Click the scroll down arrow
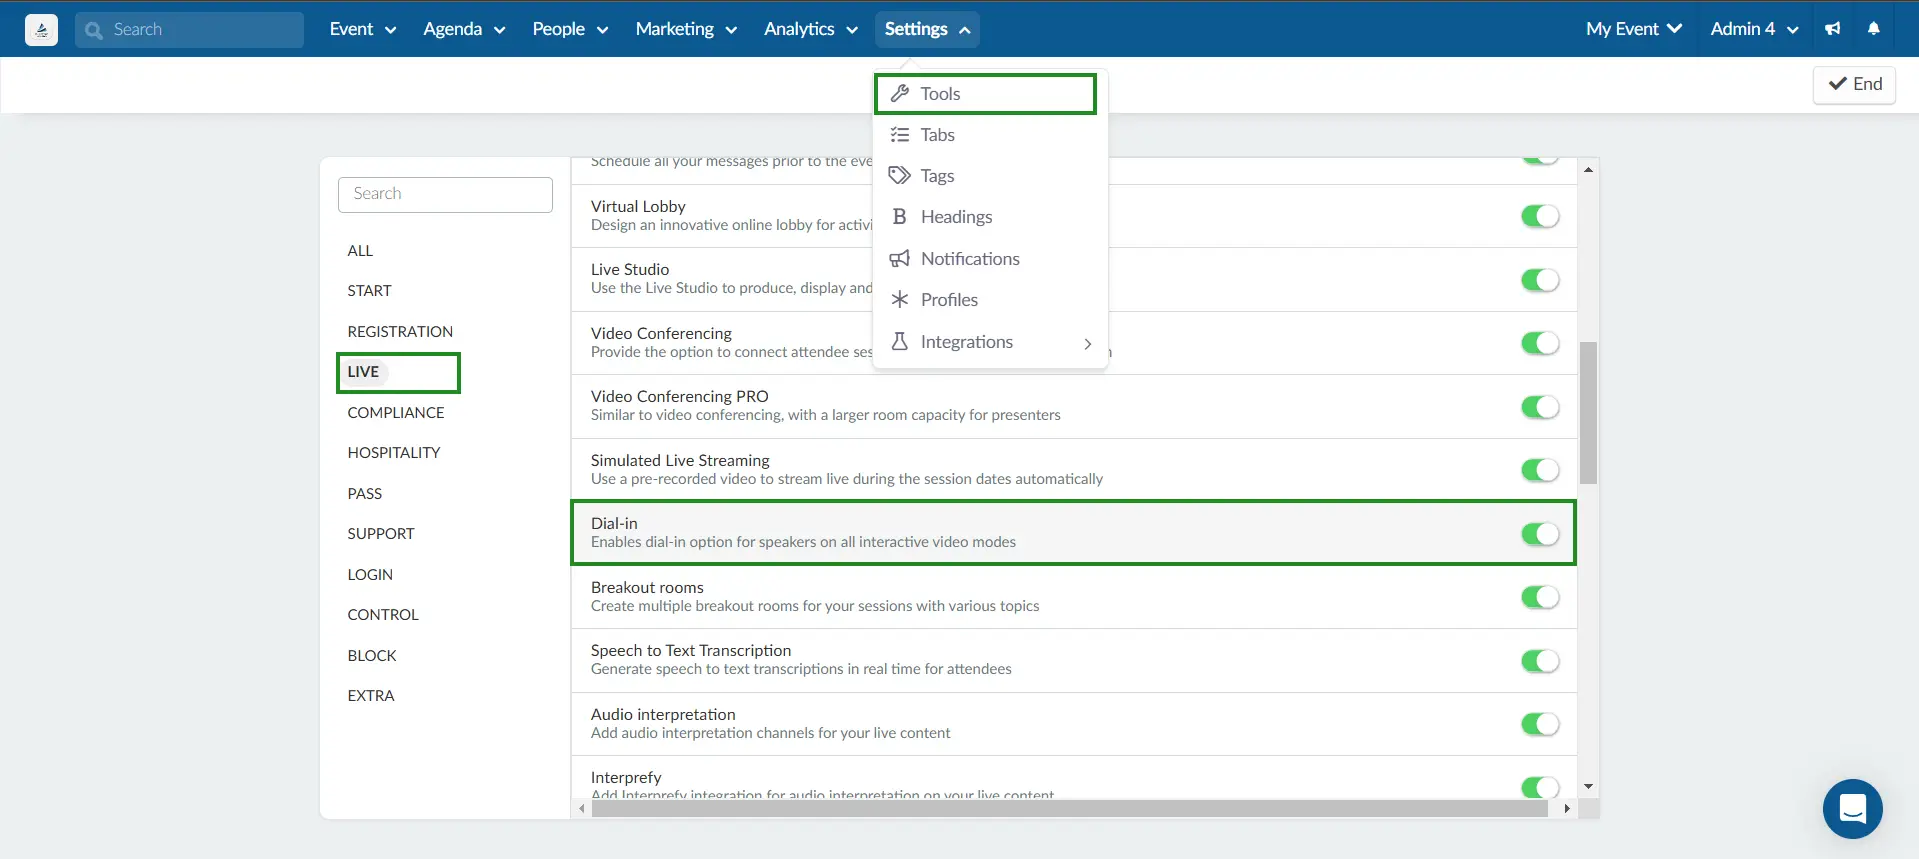 coord(1588,787)
